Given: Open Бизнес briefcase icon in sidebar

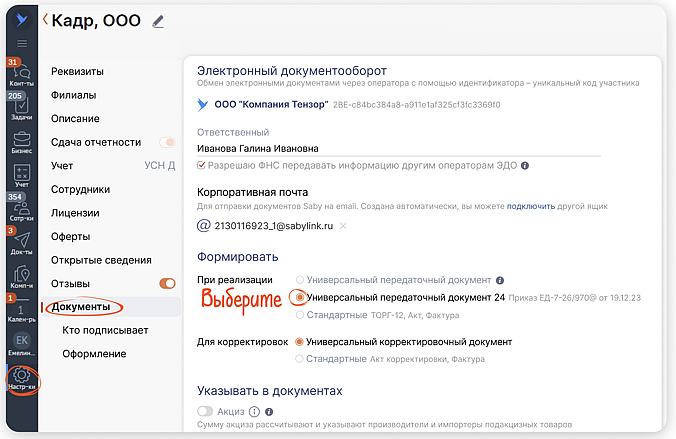Looking at the screenshot, I should point(21,140).
